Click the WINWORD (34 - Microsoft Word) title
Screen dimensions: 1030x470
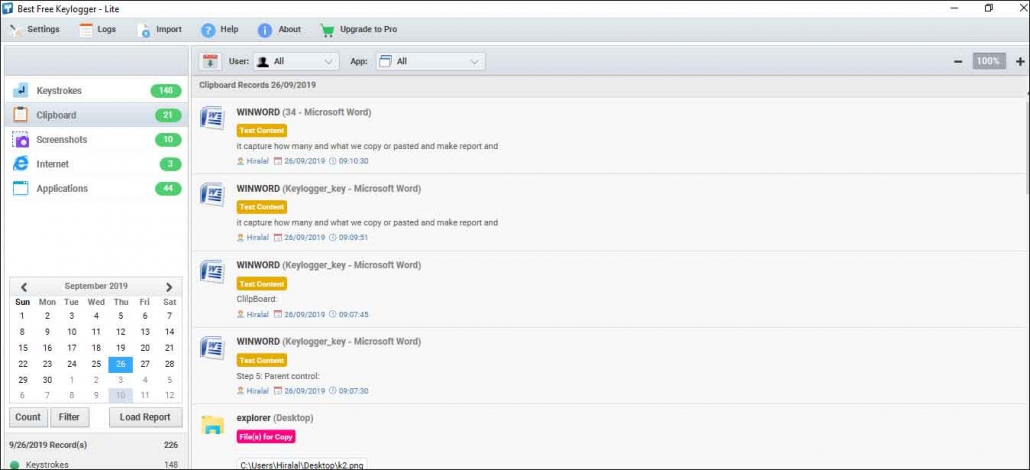pos(303,112)
